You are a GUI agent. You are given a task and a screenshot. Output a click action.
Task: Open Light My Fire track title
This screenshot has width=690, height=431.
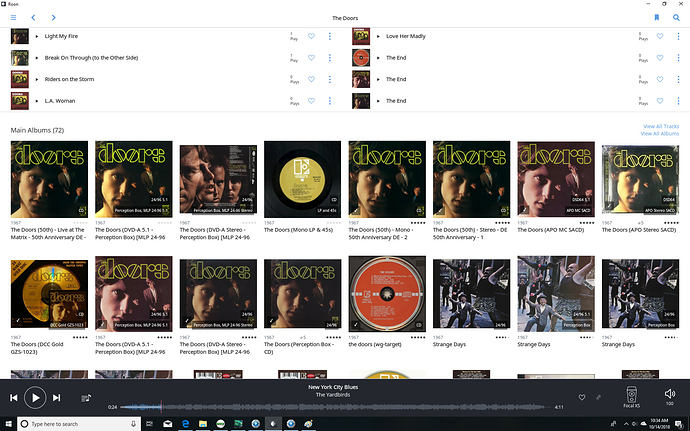coord(61,36)
